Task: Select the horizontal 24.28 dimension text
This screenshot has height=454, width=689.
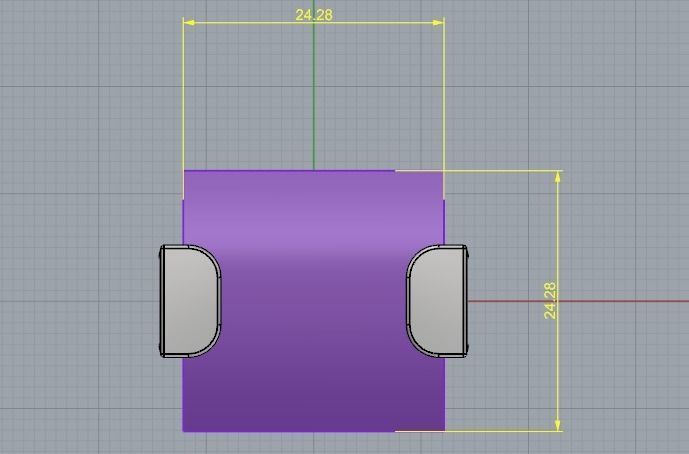Action: (x=314, y=15)
